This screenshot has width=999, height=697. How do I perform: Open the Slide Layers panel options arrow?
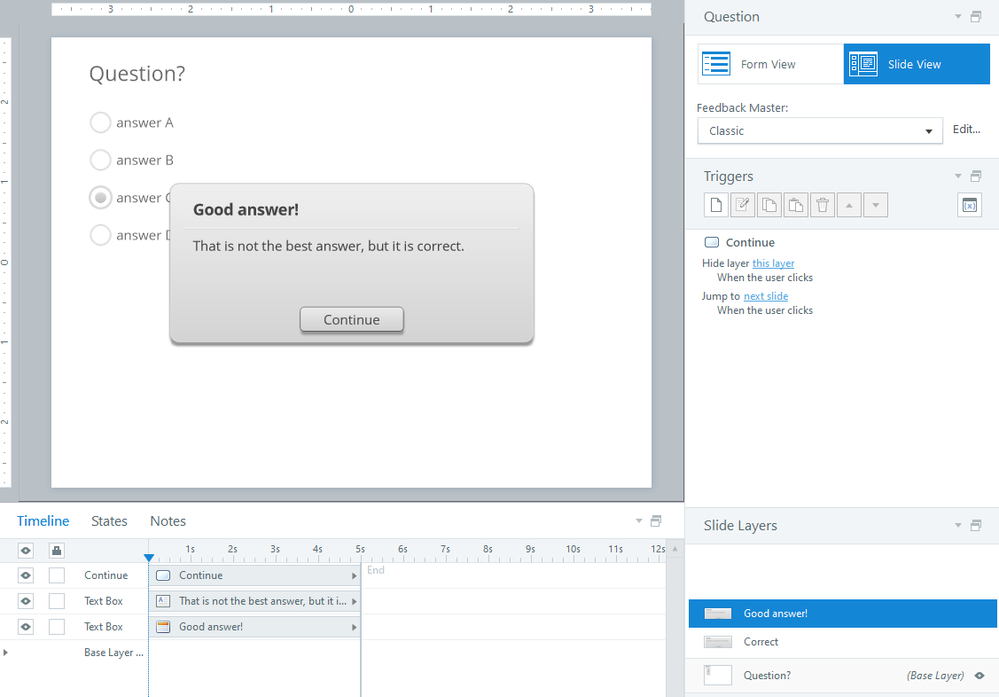(x=958, y=526)
